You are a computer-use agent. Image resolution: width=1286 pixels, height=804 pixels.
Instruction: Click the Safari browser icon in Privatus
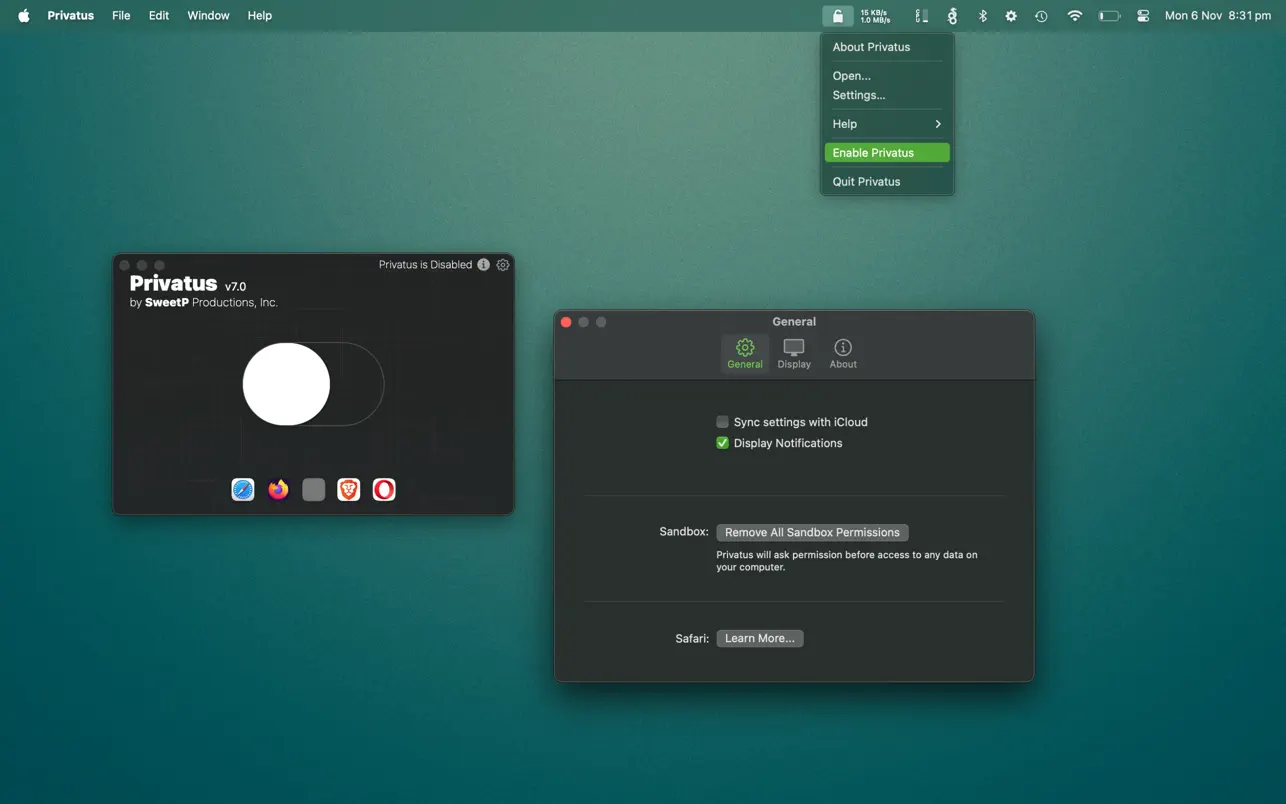click(x=243, y=489)
